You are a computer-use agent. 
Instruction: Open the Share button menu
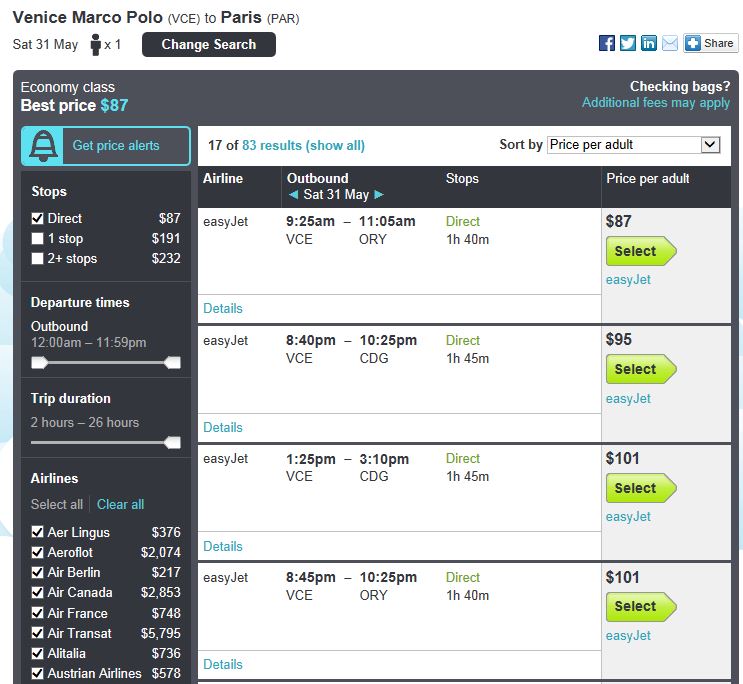[x=710, y=43]
